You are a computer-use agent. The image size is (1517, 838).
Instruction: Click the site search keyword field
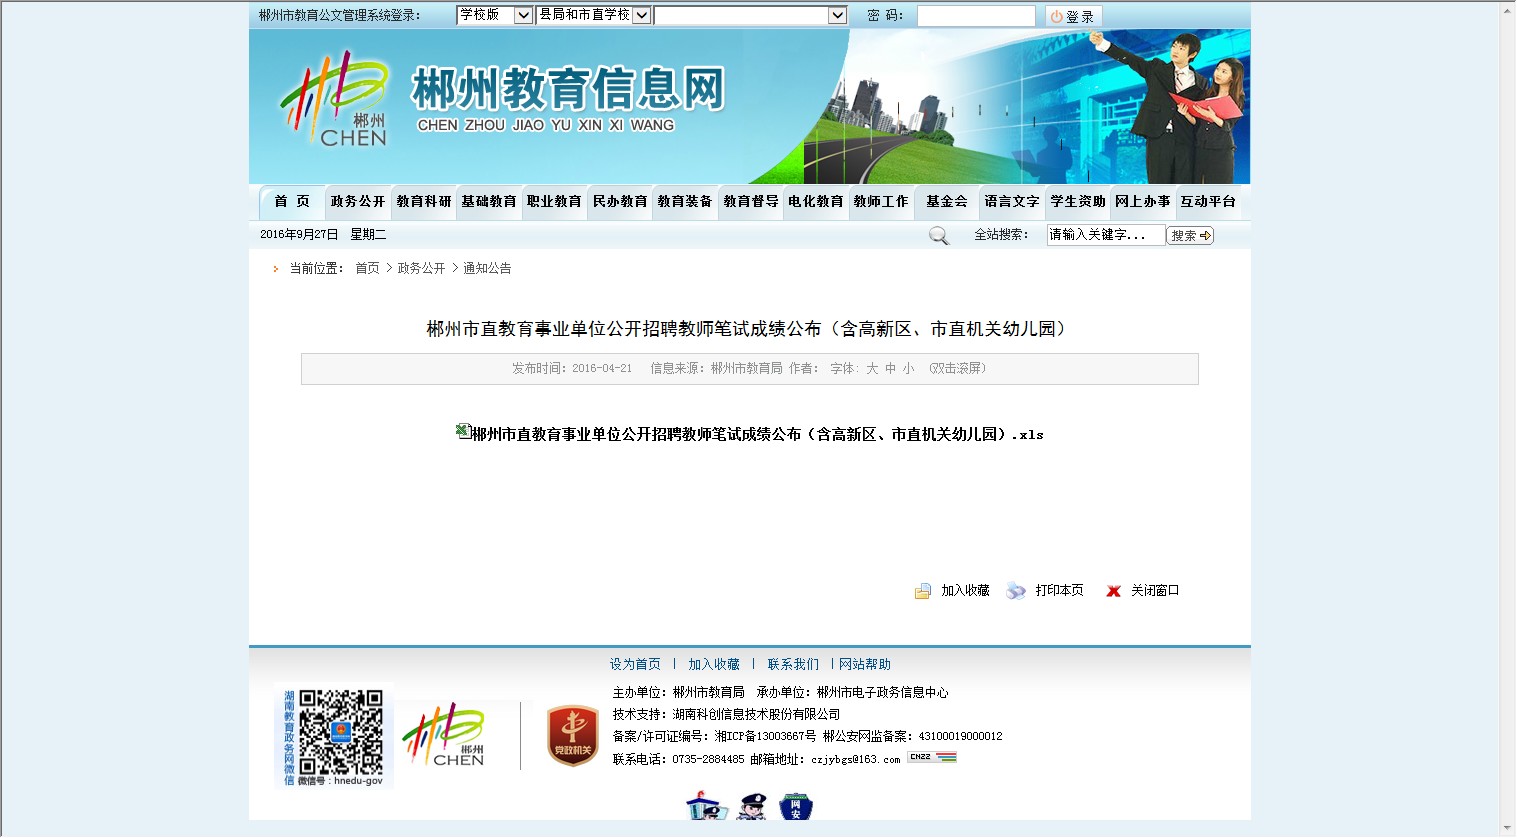point(1104,235)
